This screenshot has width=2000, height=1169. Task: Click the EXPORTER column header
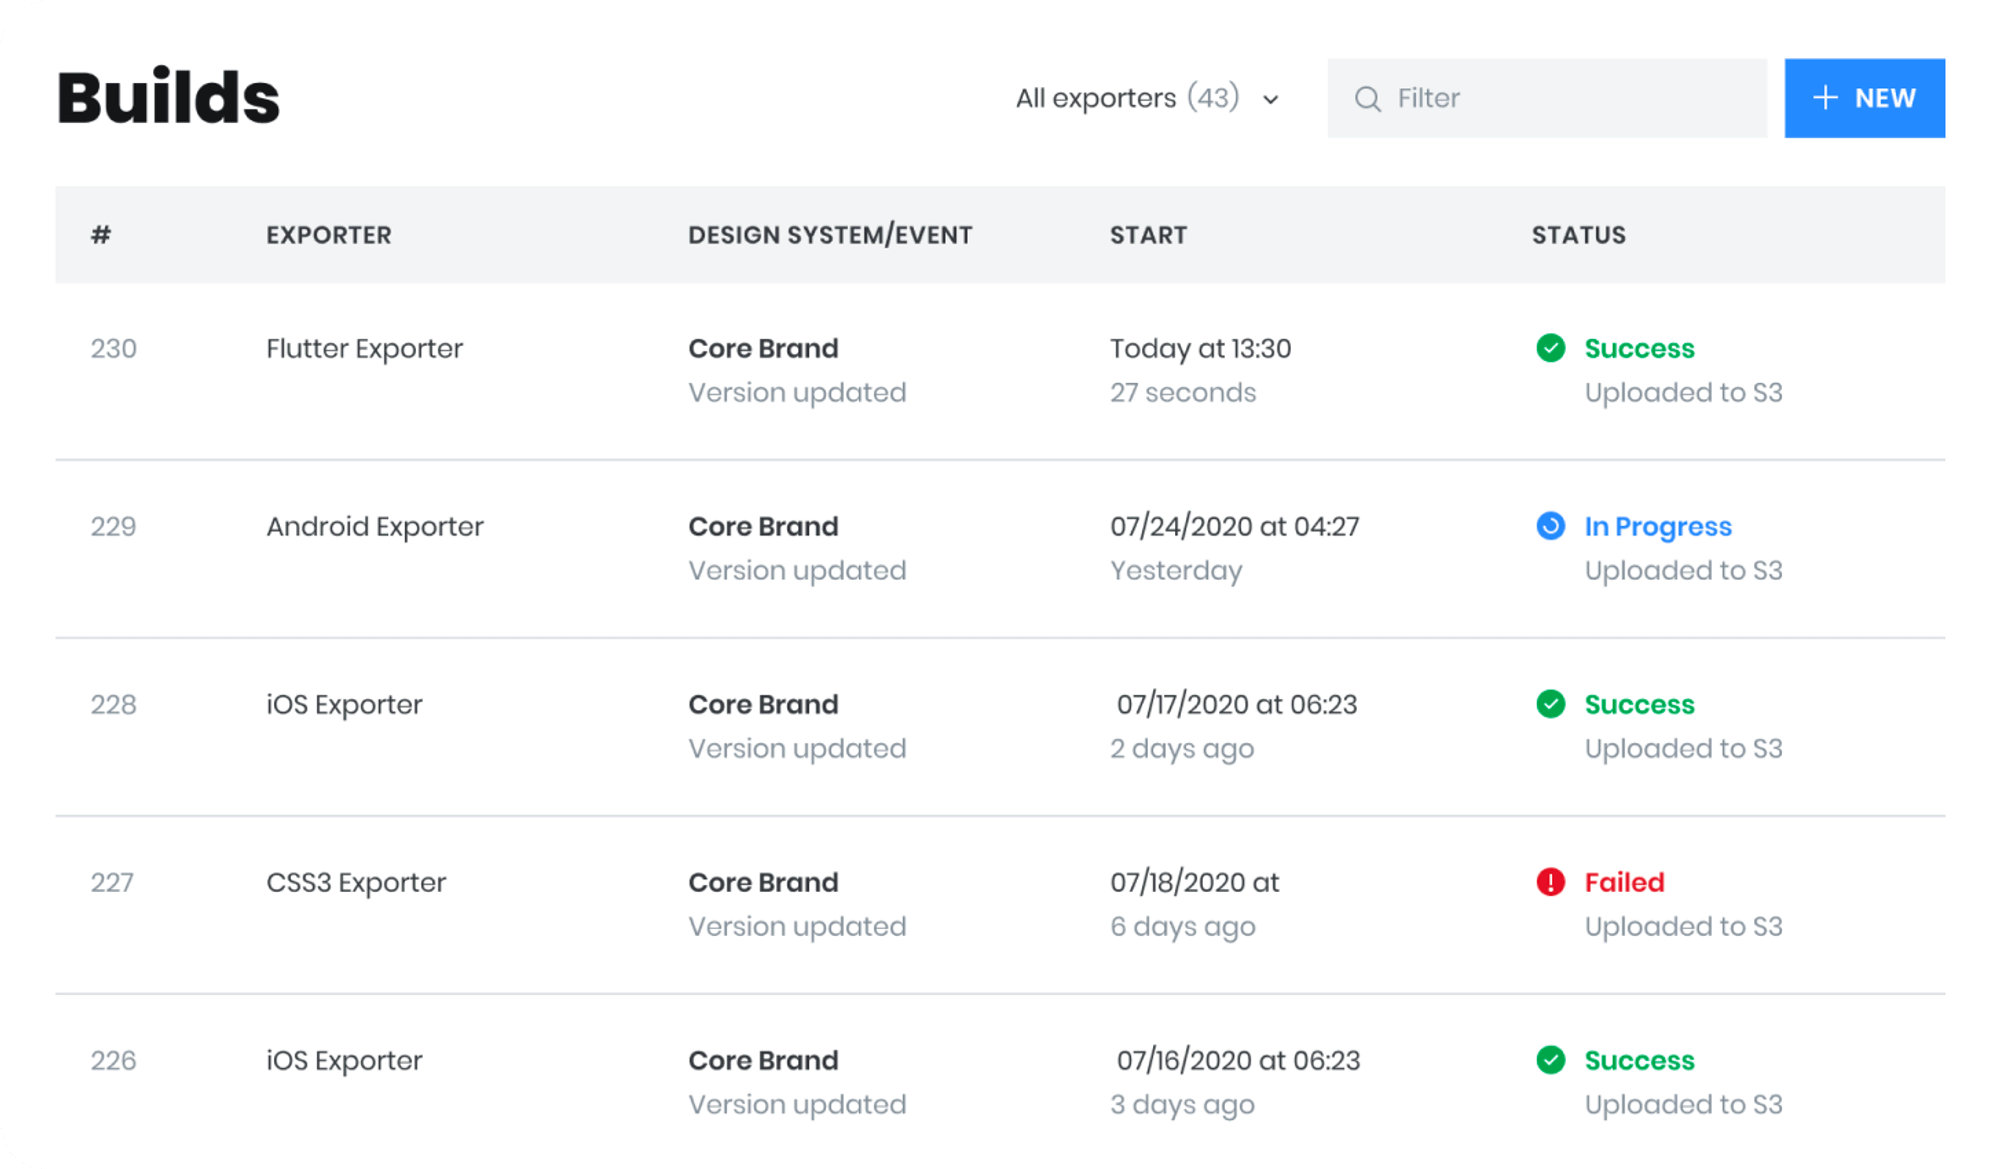click(x=329, y=235)
